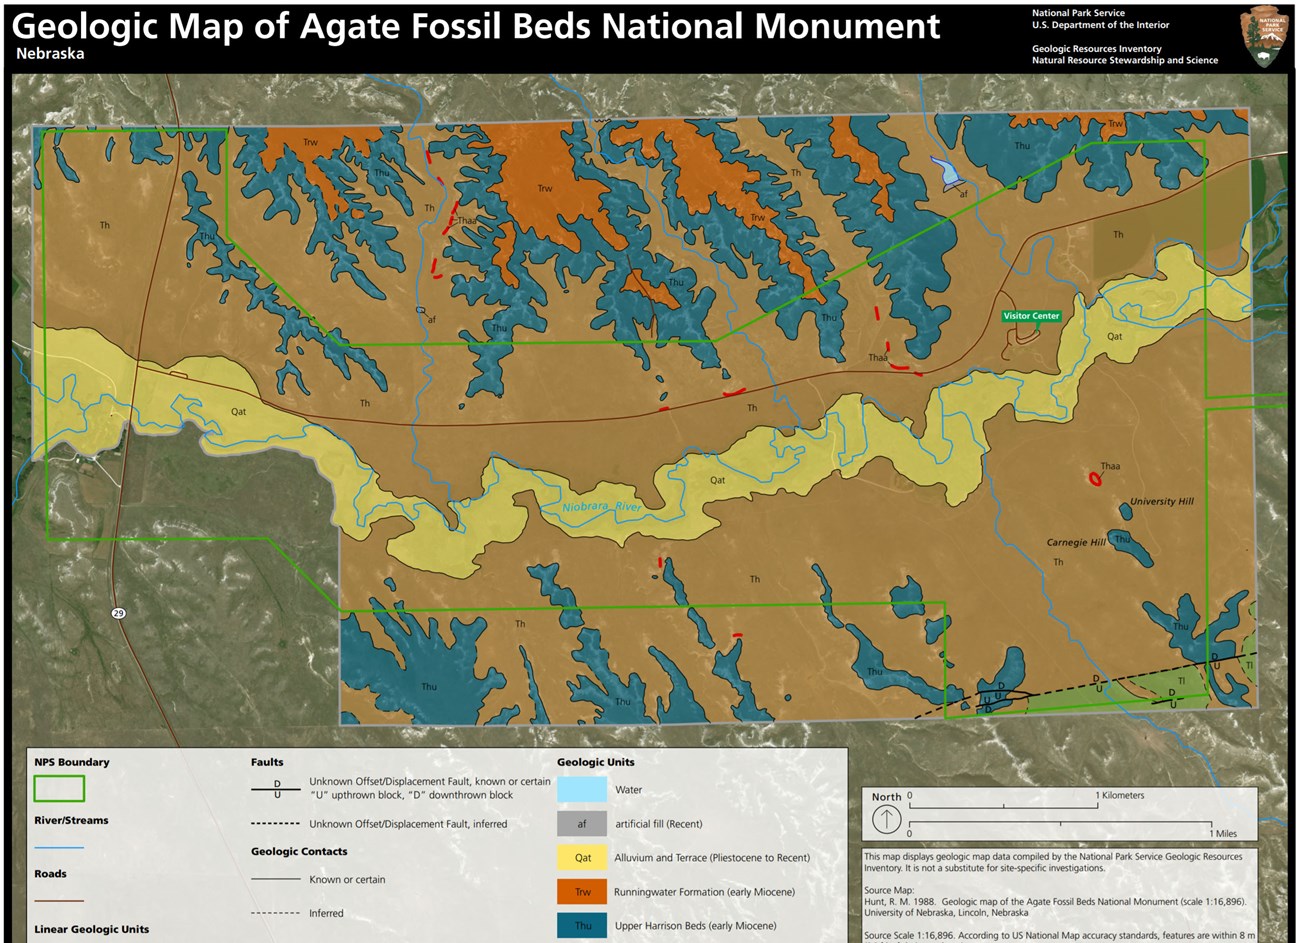This screenshot has width=1300, height=943.
Task: Click the yellow Qat Alluvium legend swatch
Action: [x=582, y=858]
